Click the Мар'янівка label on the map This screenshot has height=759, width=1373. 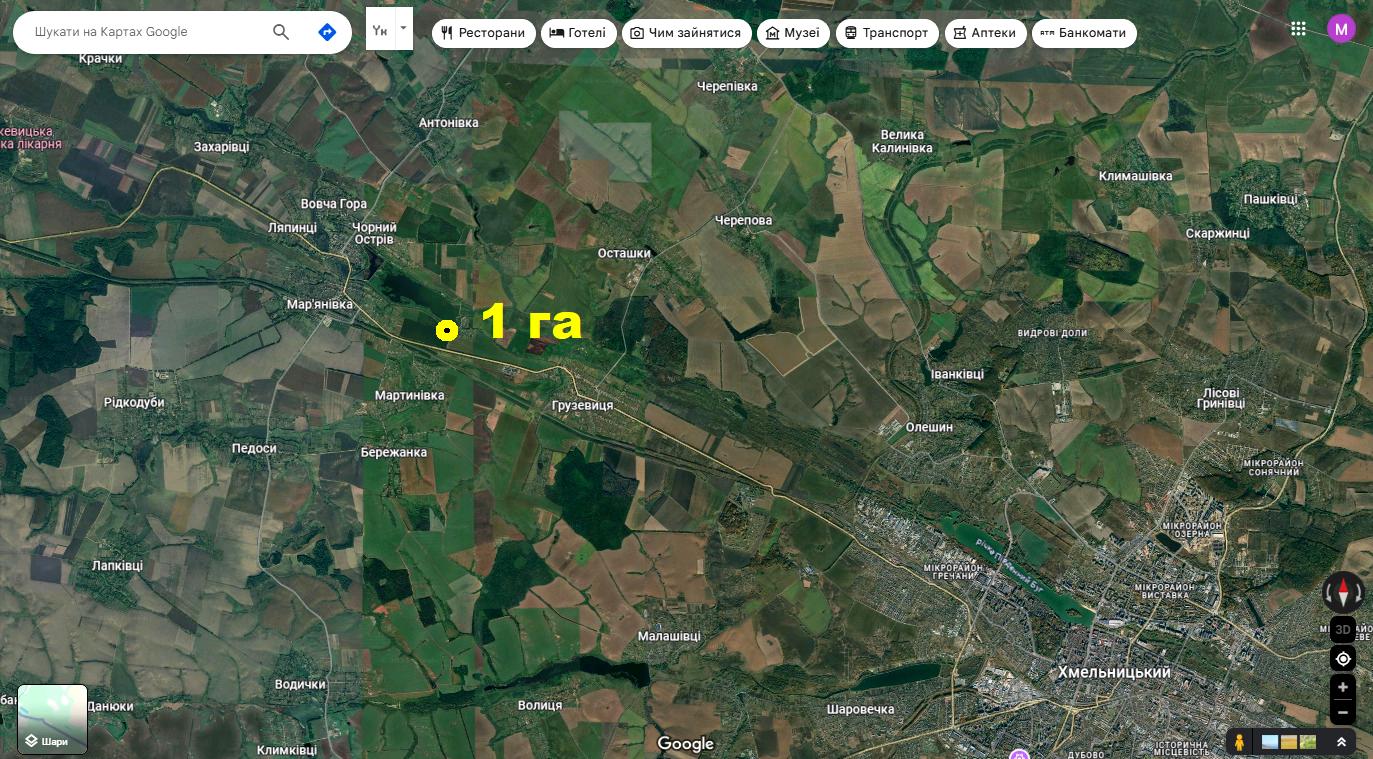click(x=320, y=304)
